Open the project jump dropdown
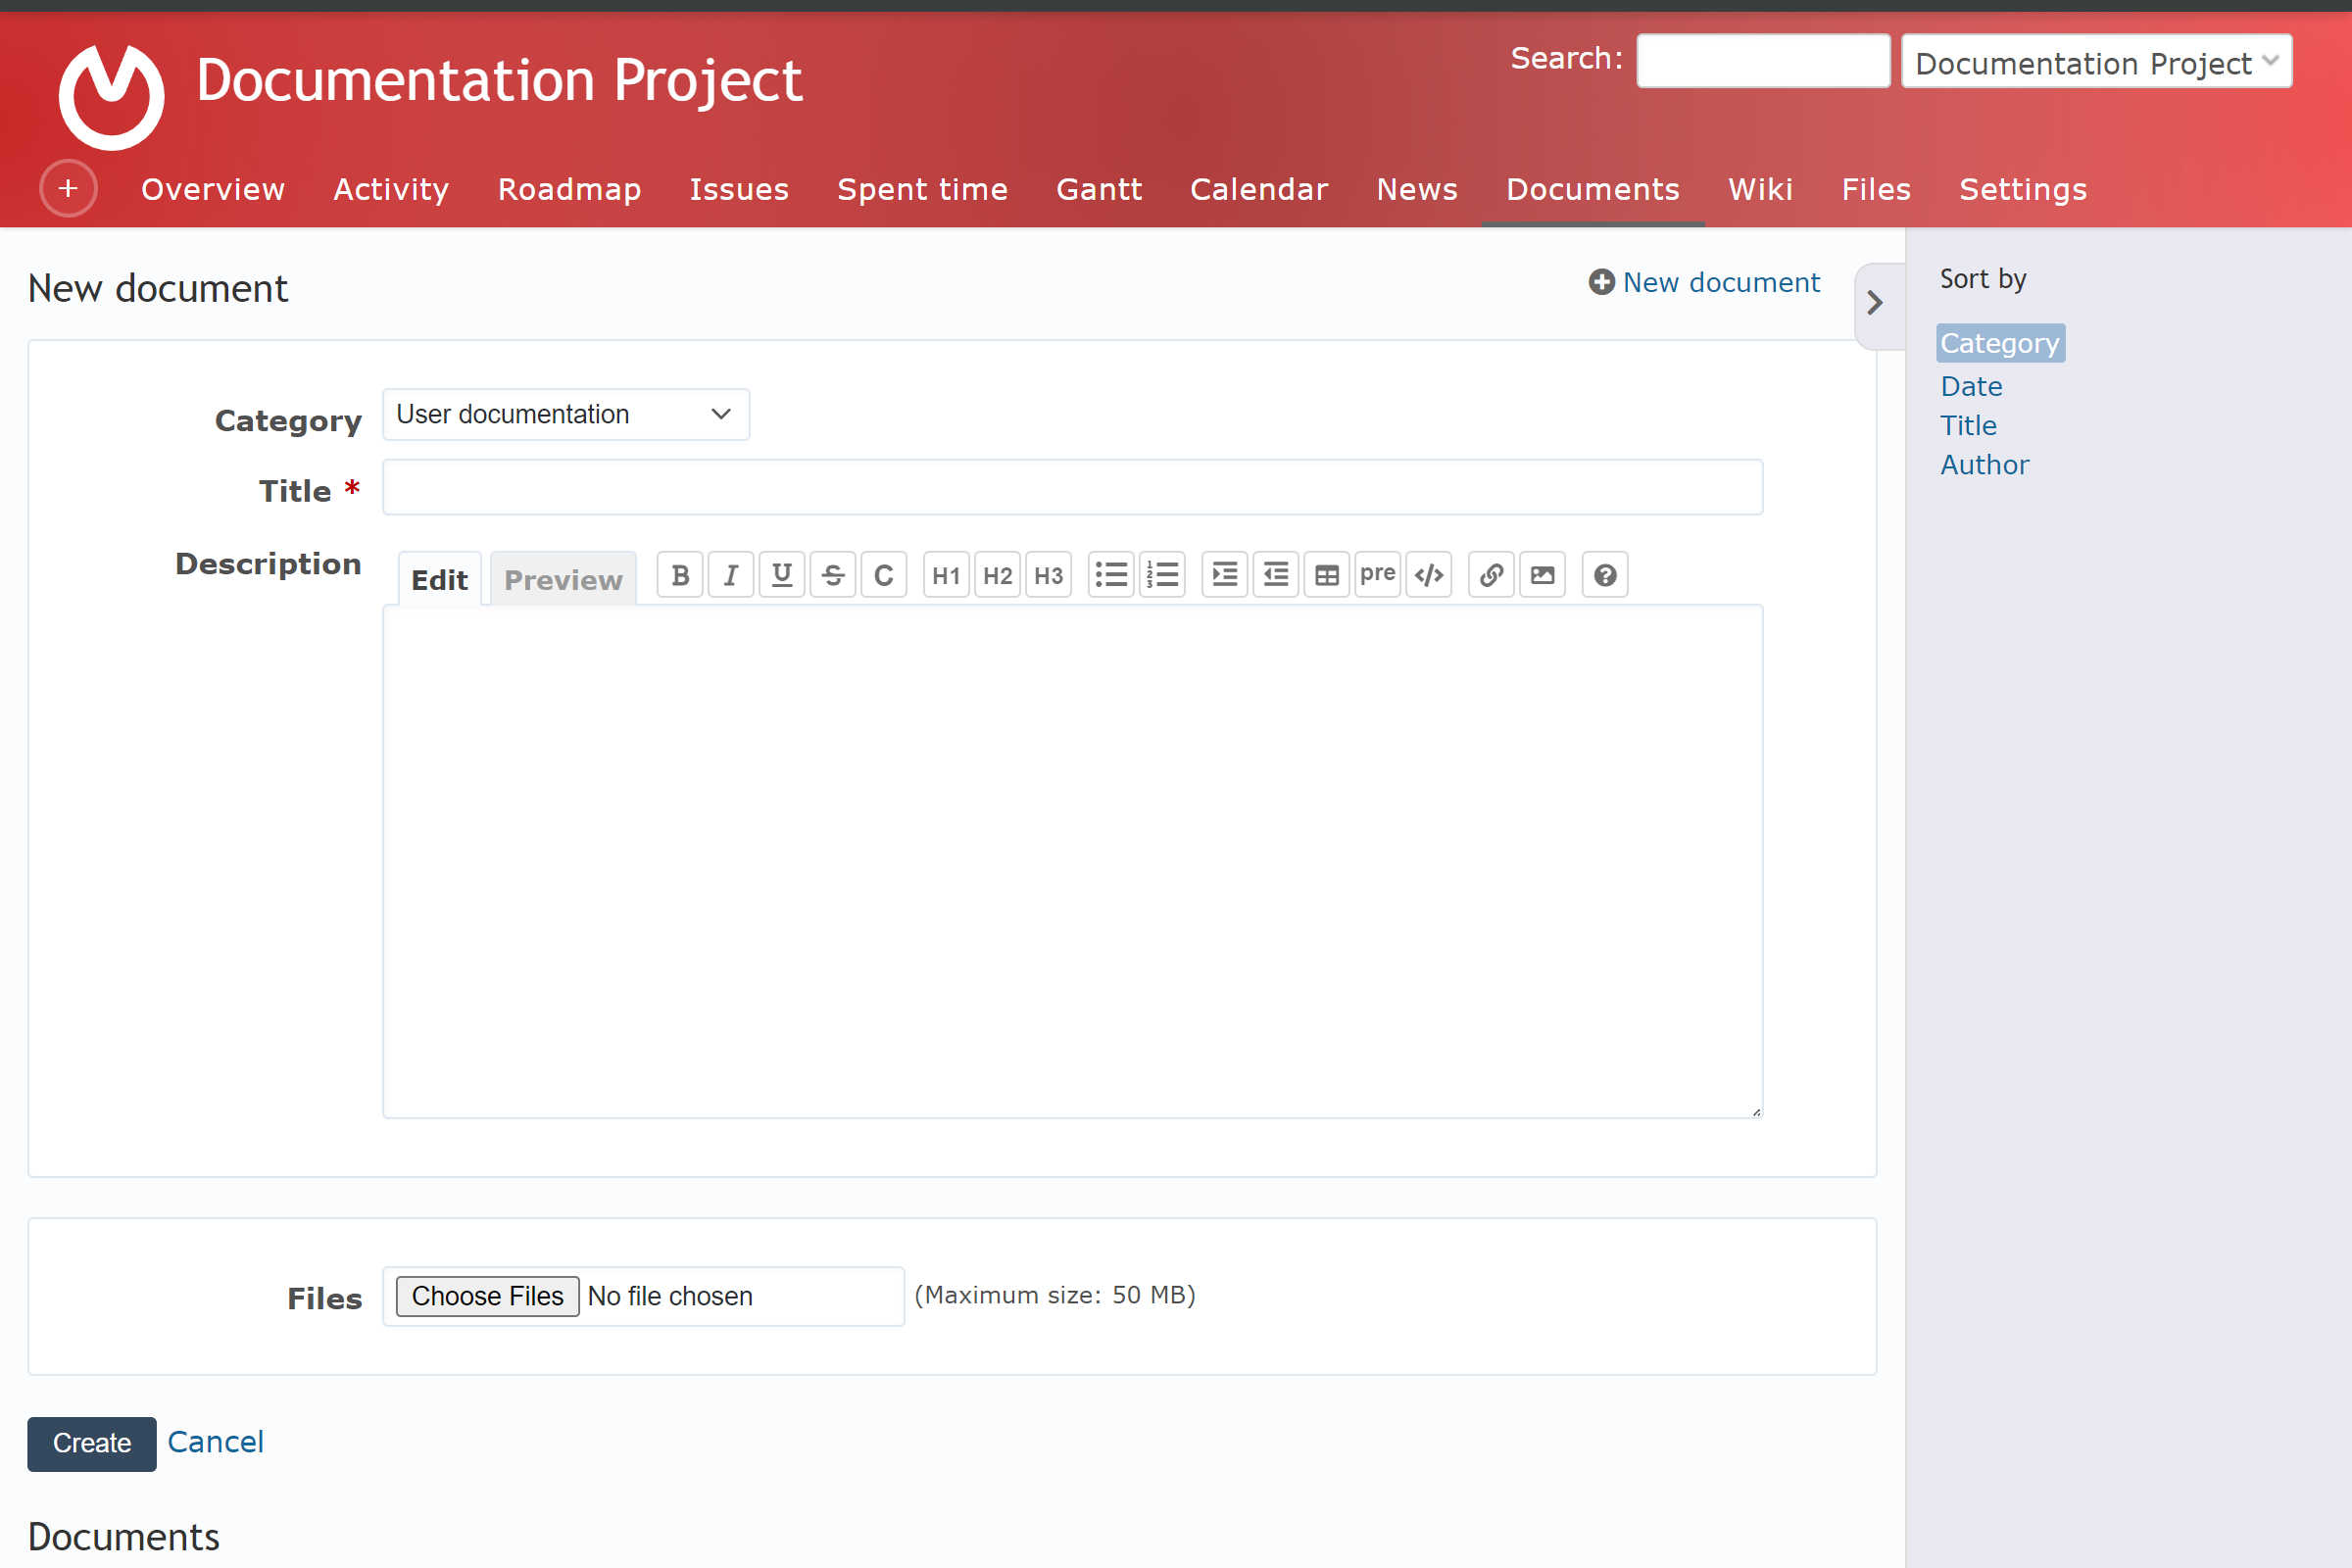Image resolution: width=2352 pixels, height=1568 pixels. click(x=2096, y=62)
